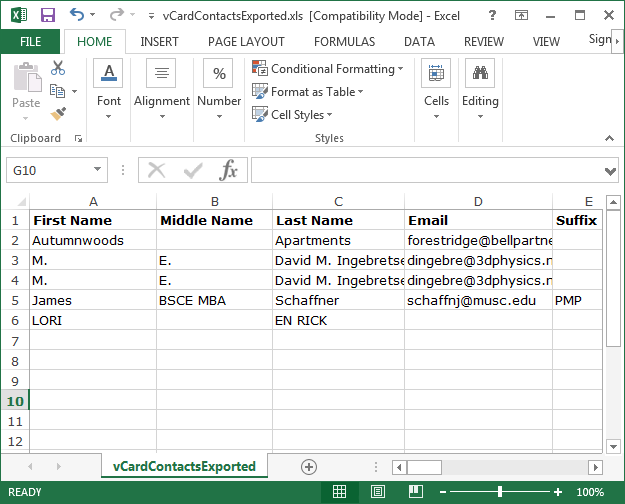The height and width of the screenshot is (504, 625).
Task: Click the Schaffner last name cell
Action: coord(338,300)
